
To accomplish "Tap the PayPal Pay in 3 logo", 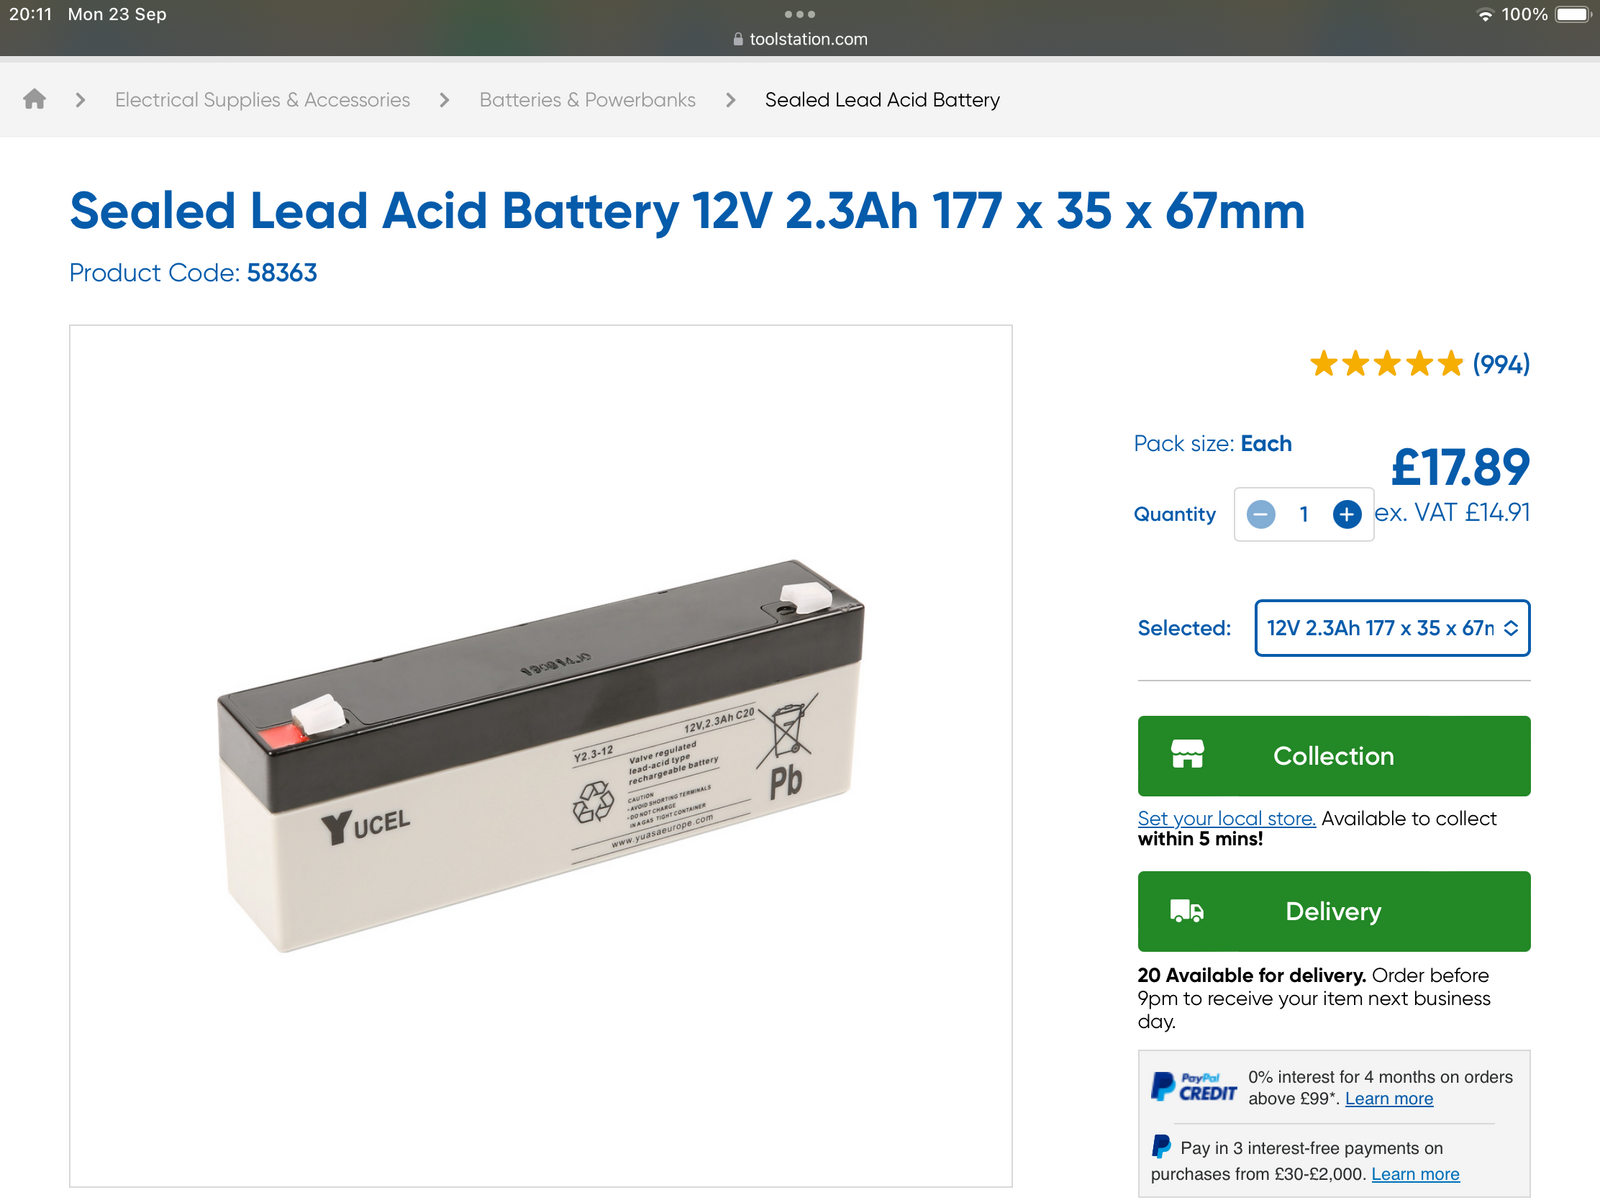I will click(x=1161, y=1146).
